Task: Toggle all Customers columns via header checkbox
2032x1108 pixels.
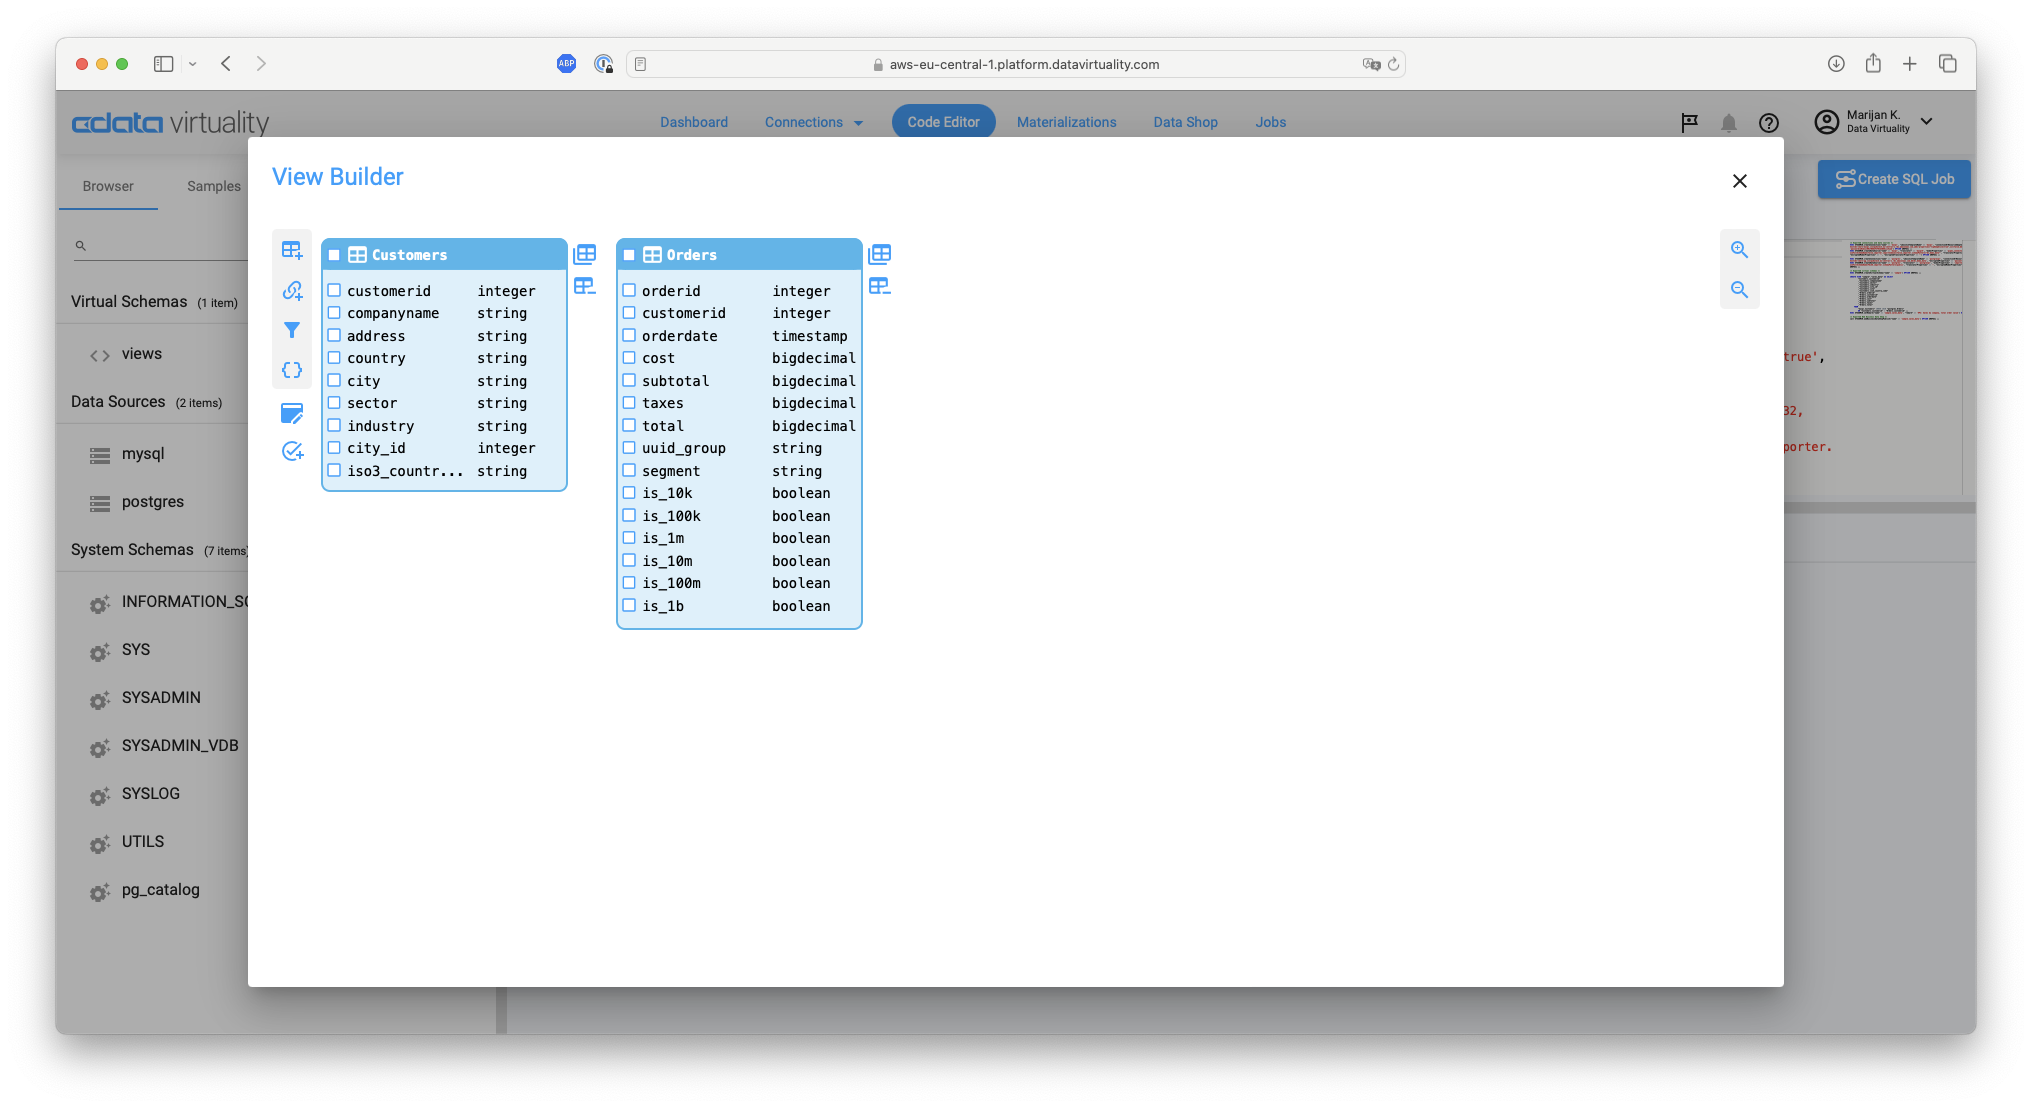Action: coord(335,254)
